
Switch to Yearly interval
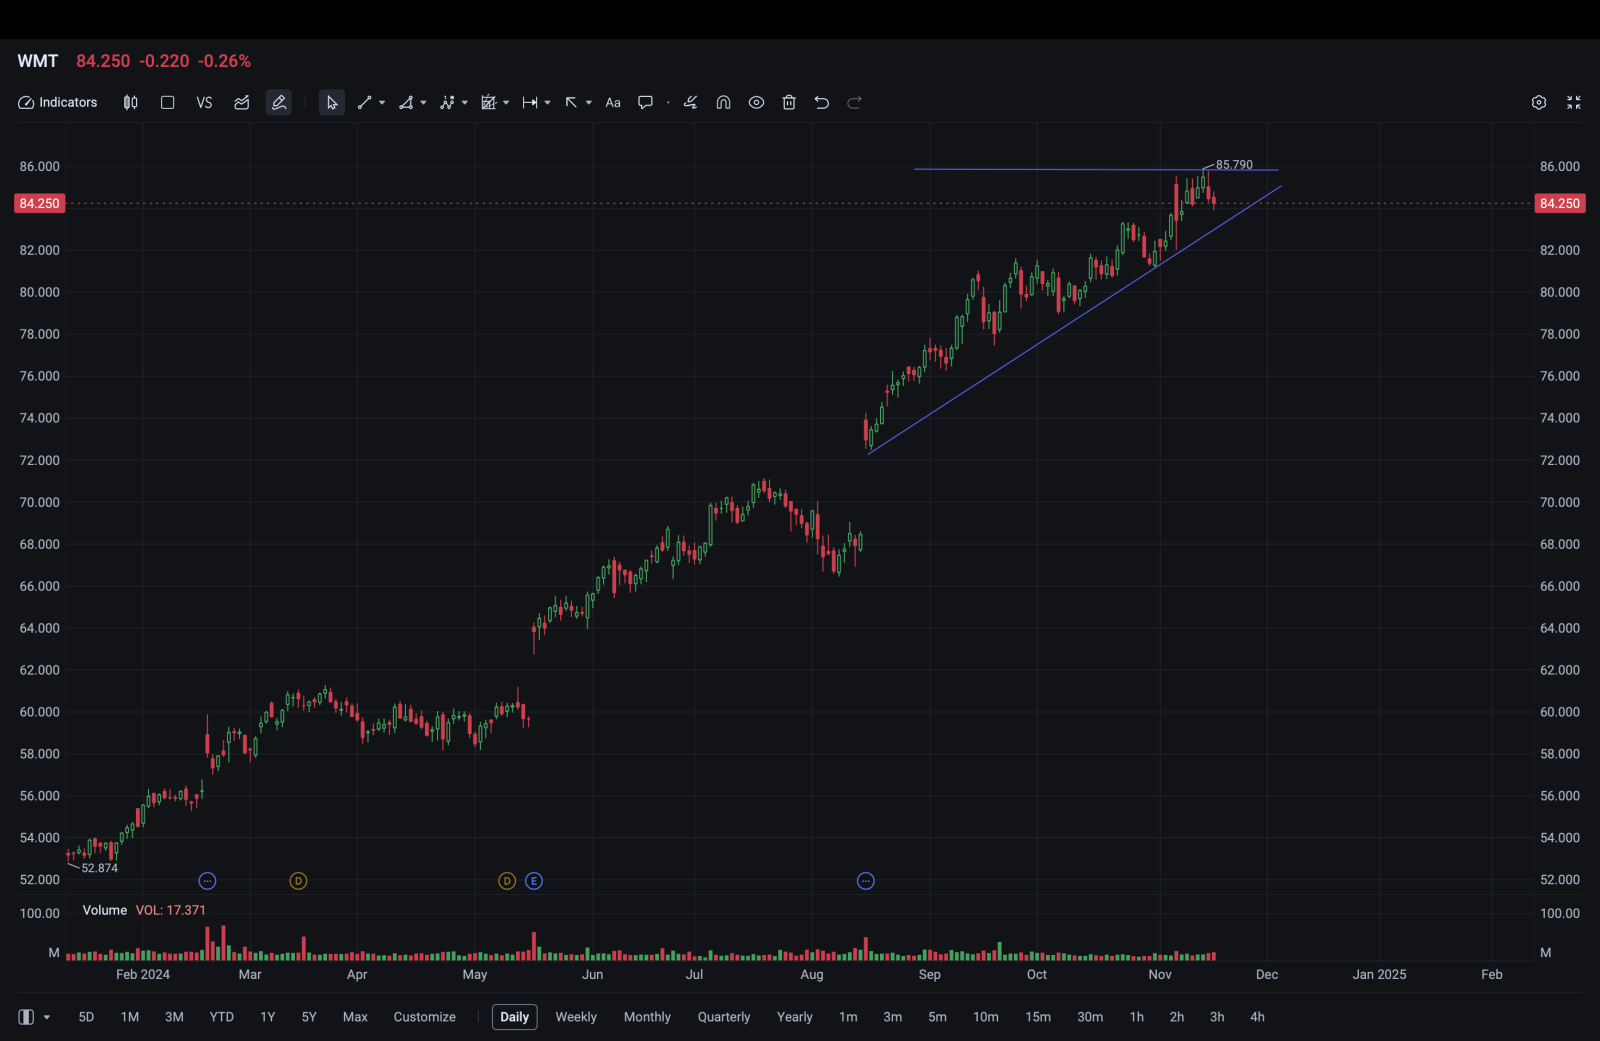click(x=795, y=1017)
